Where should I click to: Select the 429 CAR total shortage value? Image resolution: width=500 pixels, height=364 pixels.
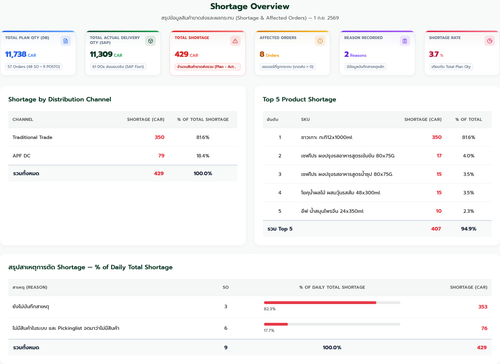(x=186, y=54)
